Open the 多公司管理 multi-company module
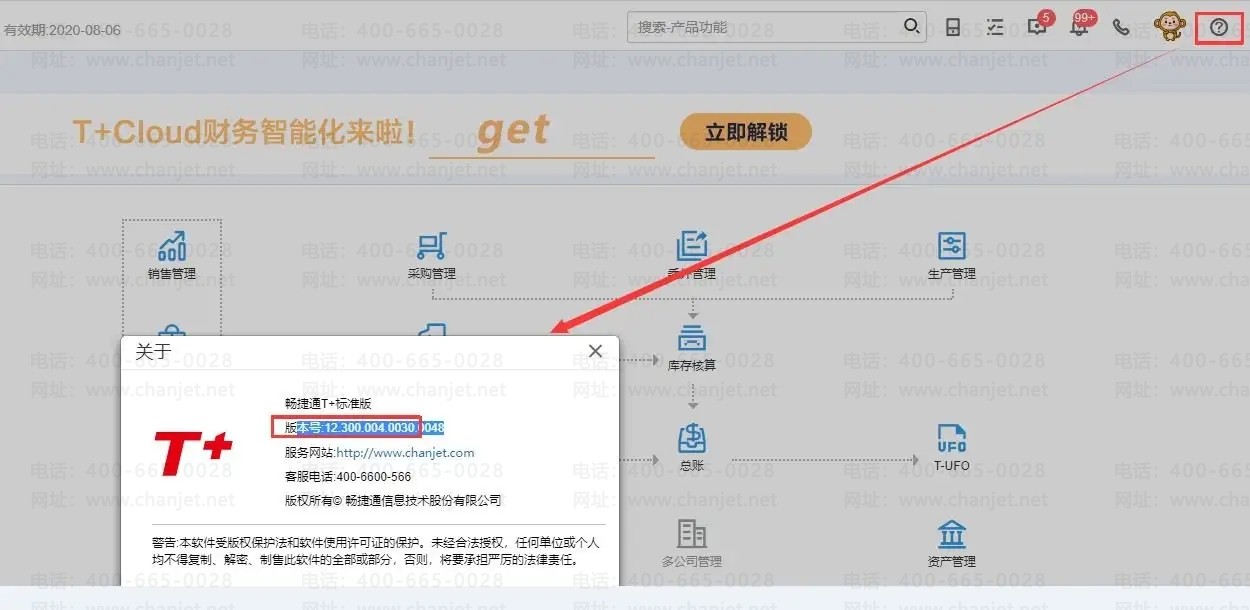The height and width of the screenshot is (610, 1250). [692, 544]
